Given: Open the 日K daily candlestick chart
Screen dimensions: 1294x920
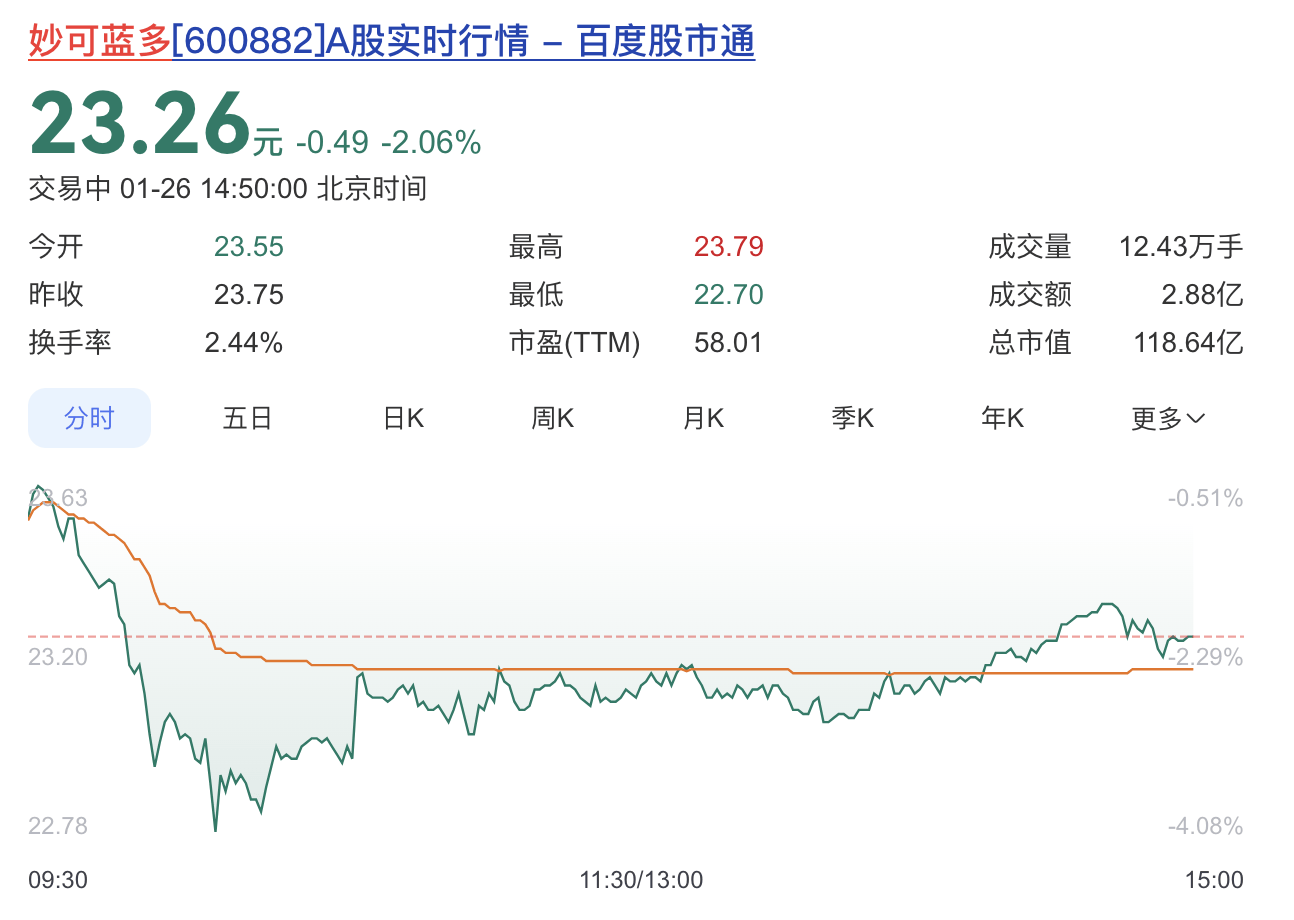Looking at the screenshot, I should (x=401, y=418).
